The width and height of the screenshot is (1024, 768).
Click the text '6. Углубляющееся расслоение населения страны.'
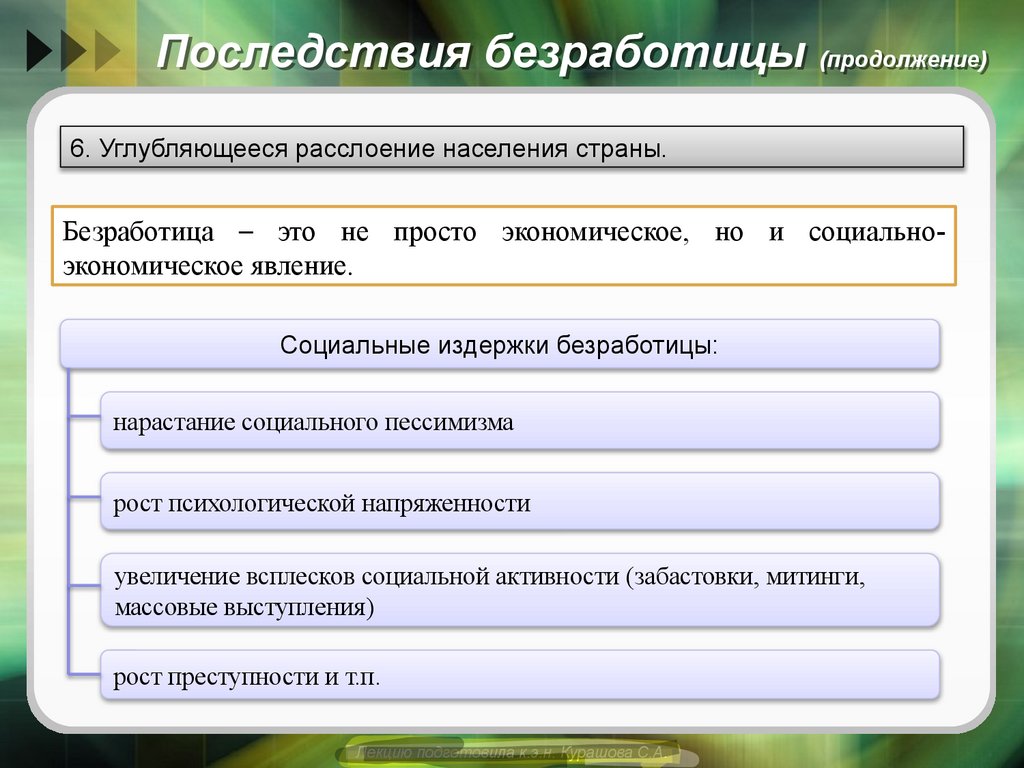click(x=372, y=146)
